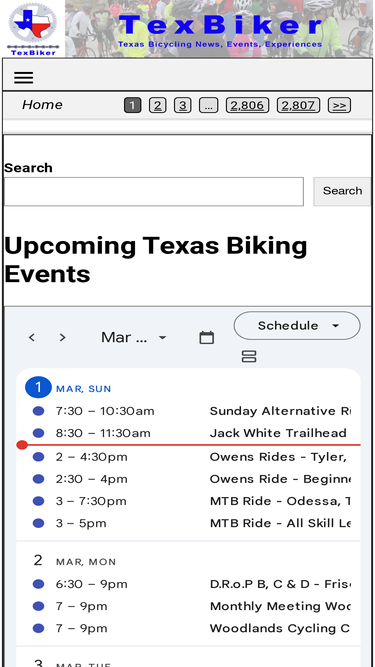
Task: Open MTB Ride - Odessa event
Action: coord(280,501)
